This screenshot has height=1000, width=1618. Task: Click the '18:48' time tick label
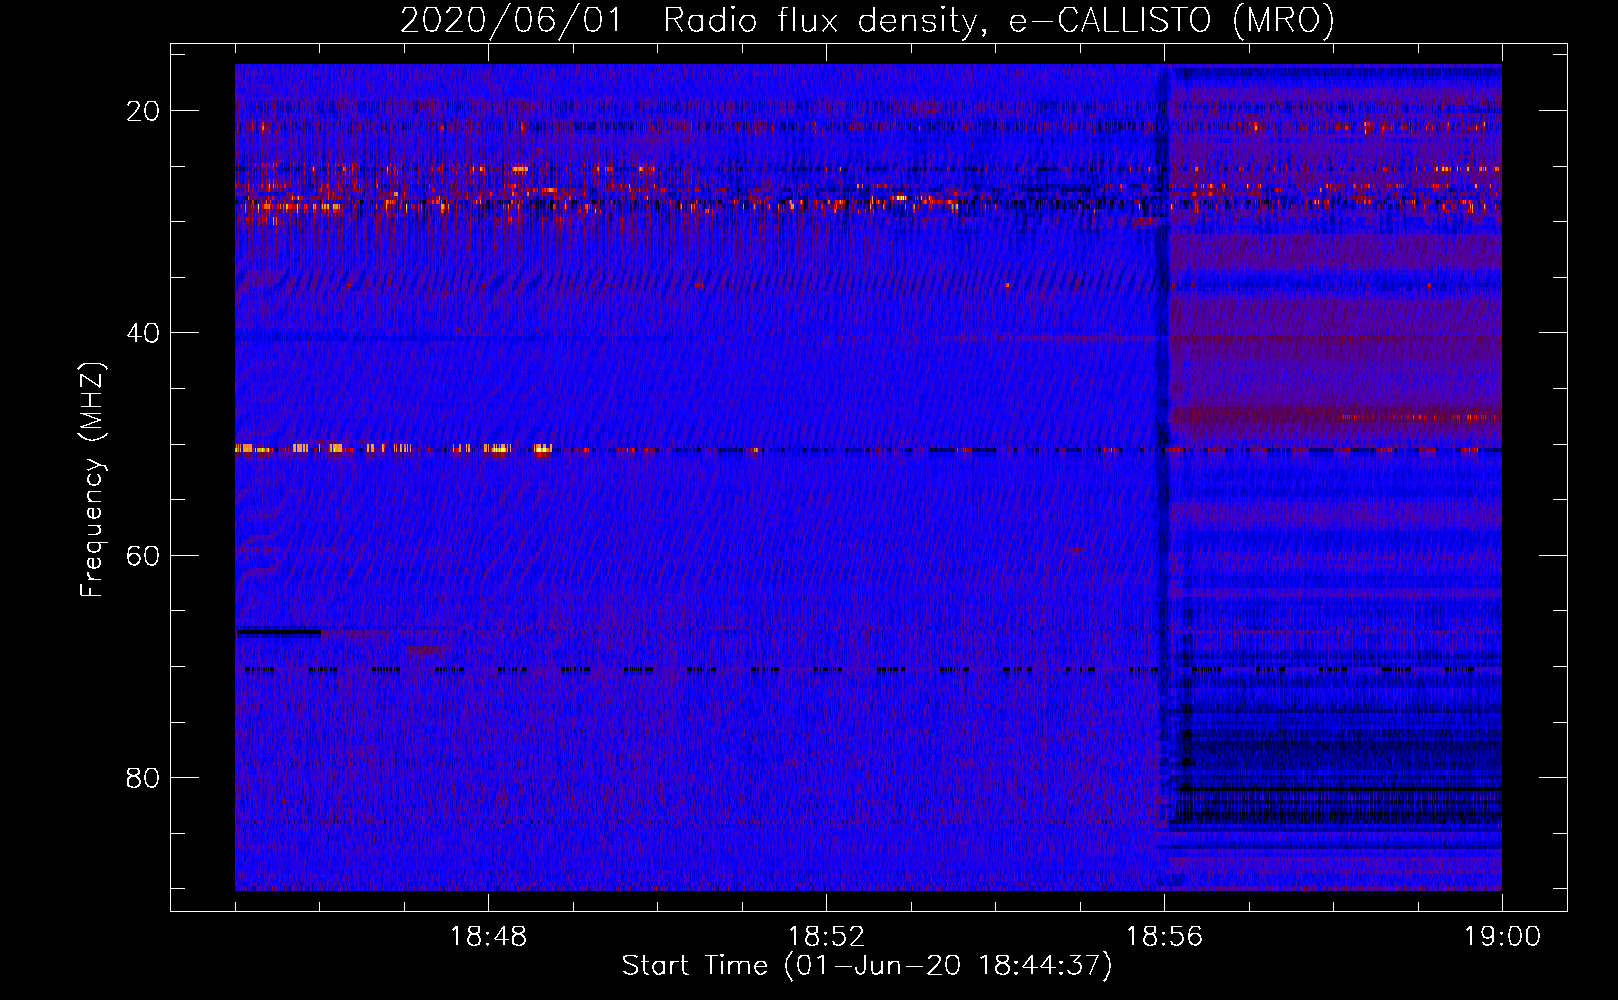[x=488, y=937]
